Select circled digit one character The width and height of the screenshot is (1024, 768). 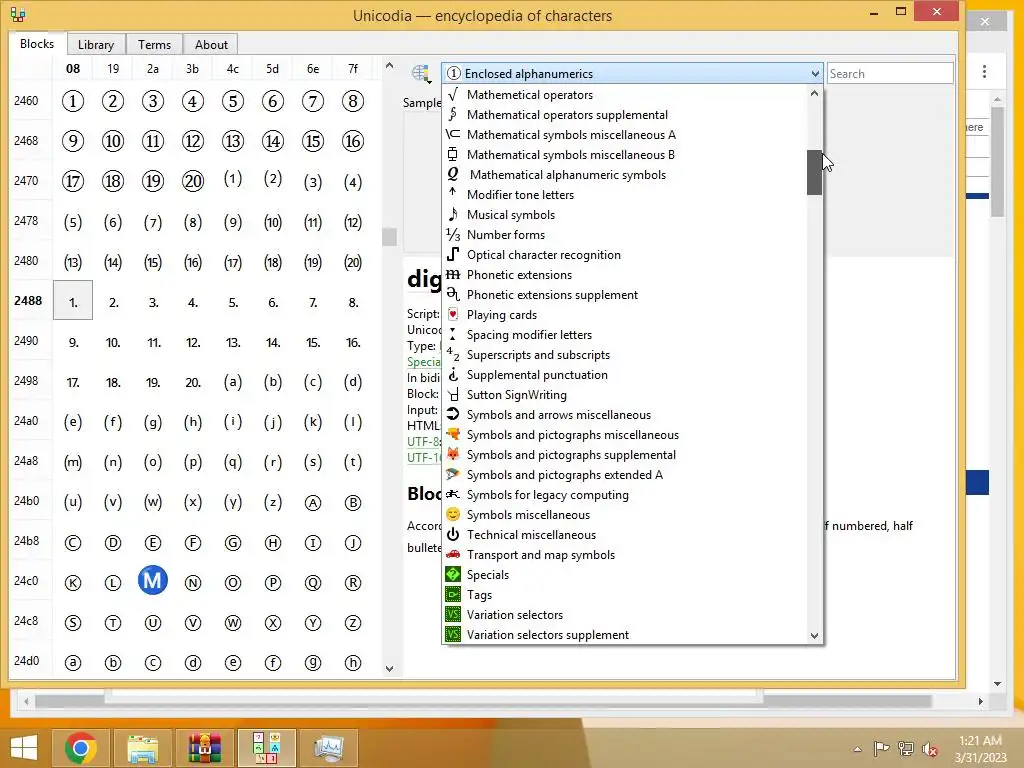(72, 101)
